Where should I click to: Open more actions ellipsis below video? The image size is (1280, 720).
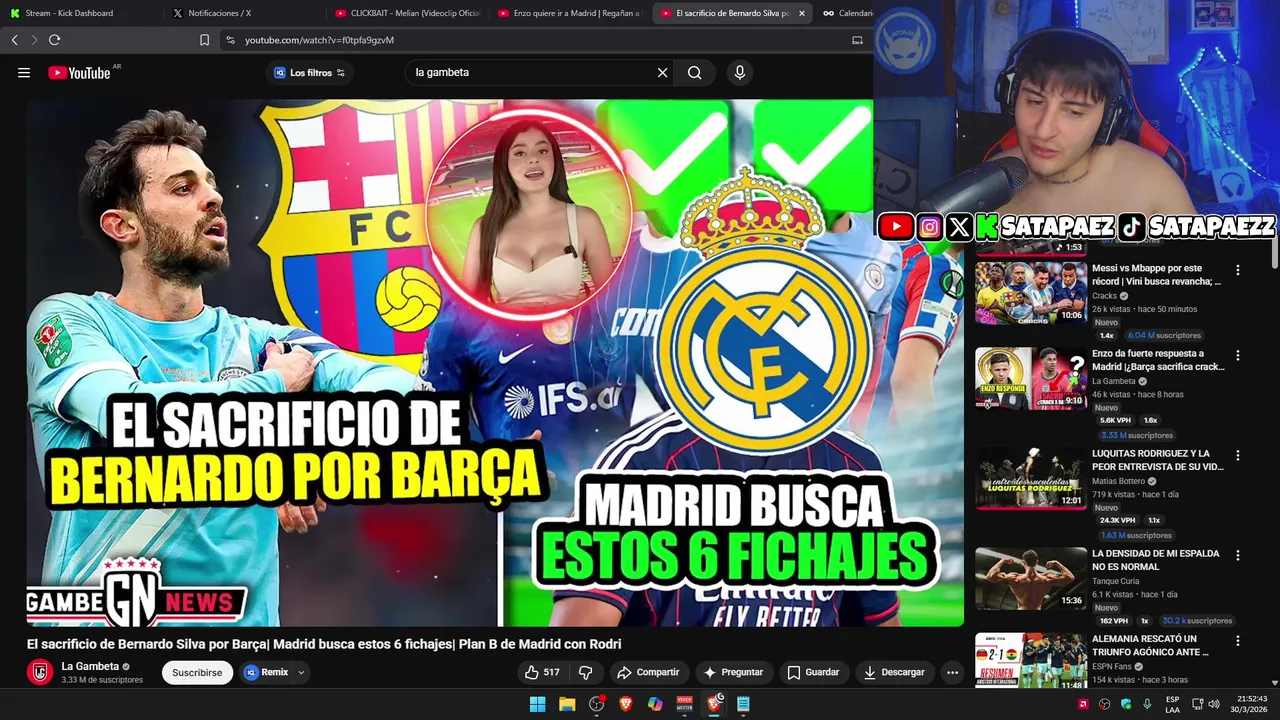(x=952, y=672)
